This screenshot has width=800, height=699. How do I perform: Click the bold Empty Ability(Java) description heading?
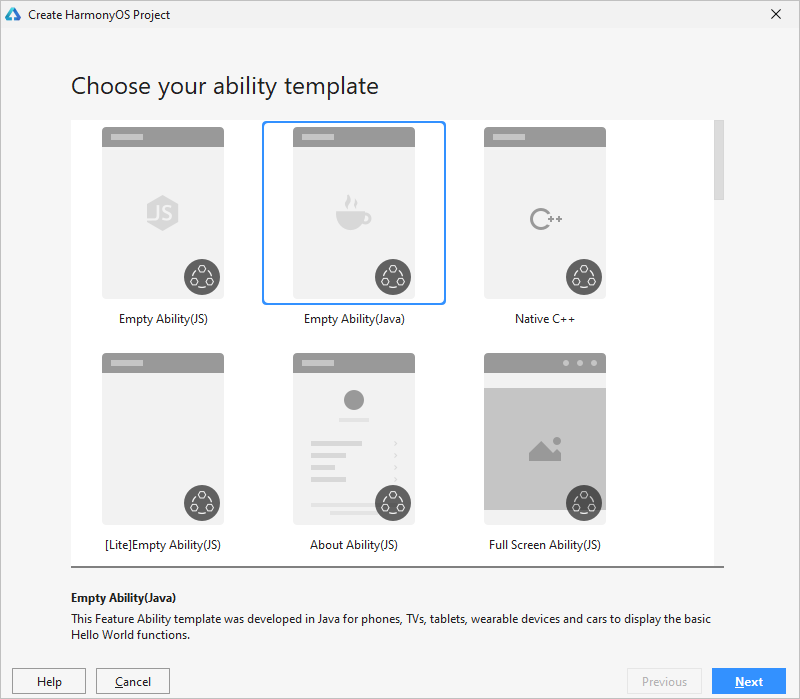[x=123, y=598]
